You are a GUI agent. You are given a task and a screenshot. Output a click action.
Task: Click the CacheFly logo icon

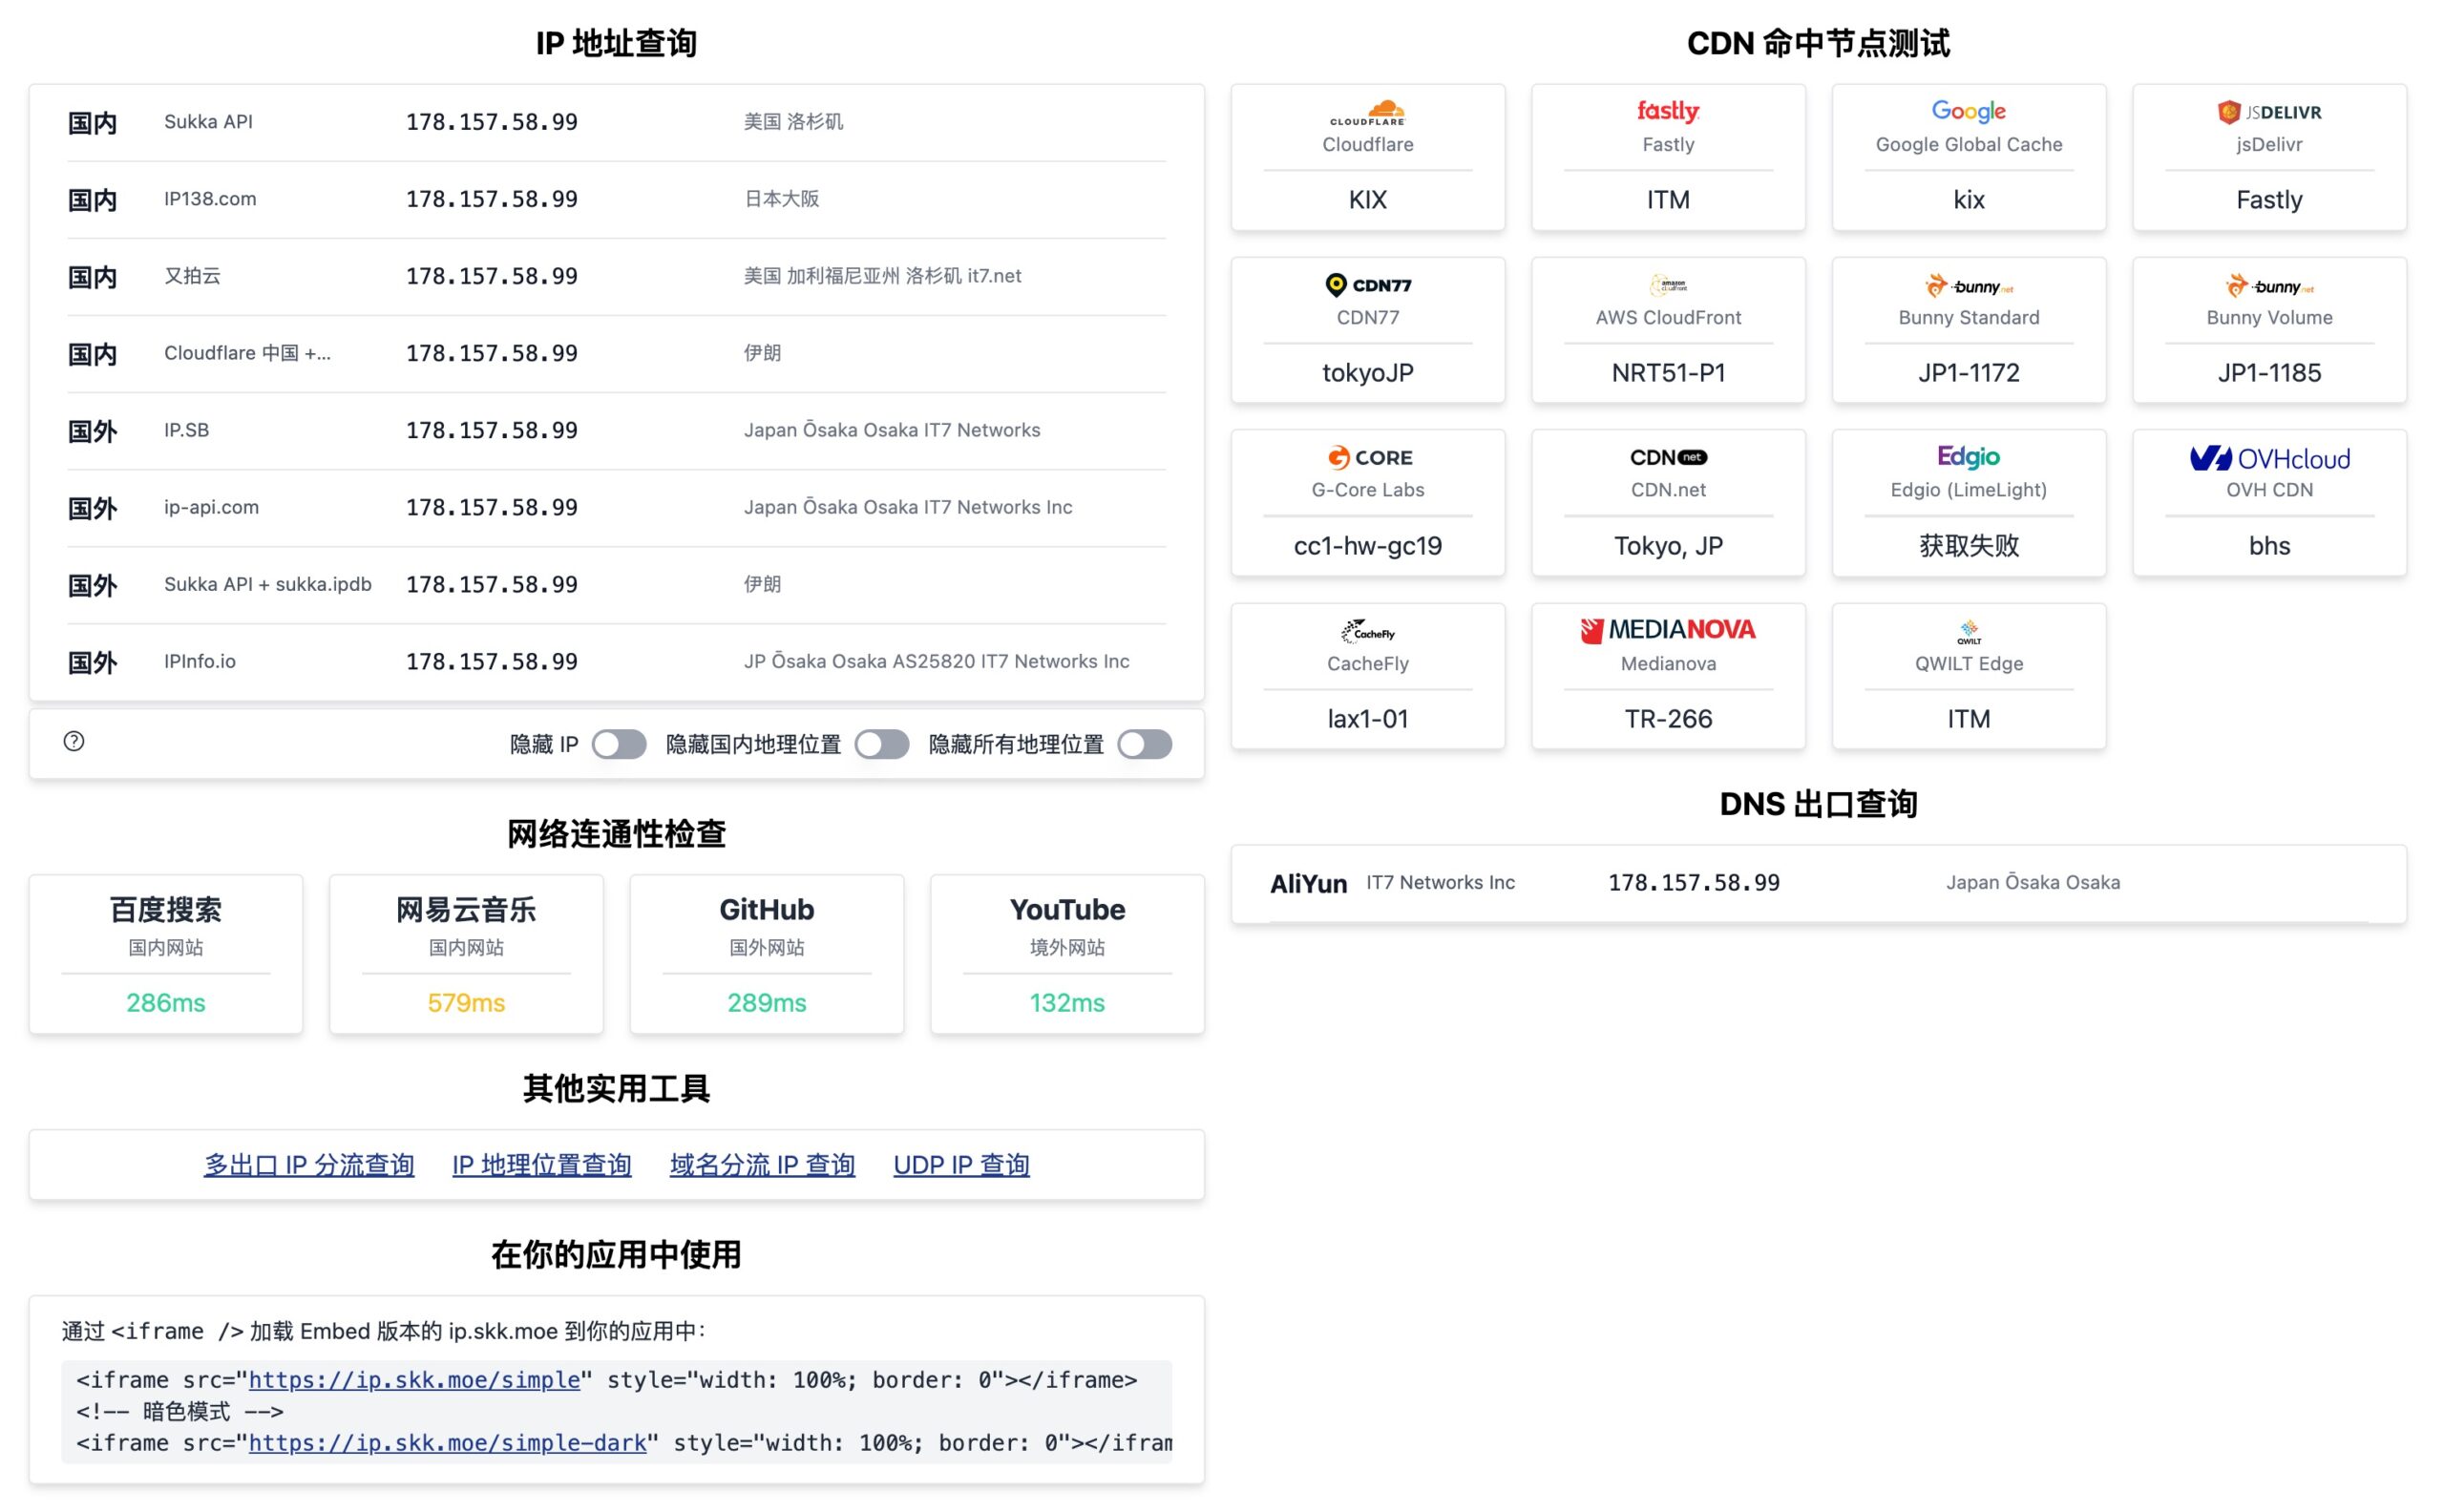pos(1367,631)
